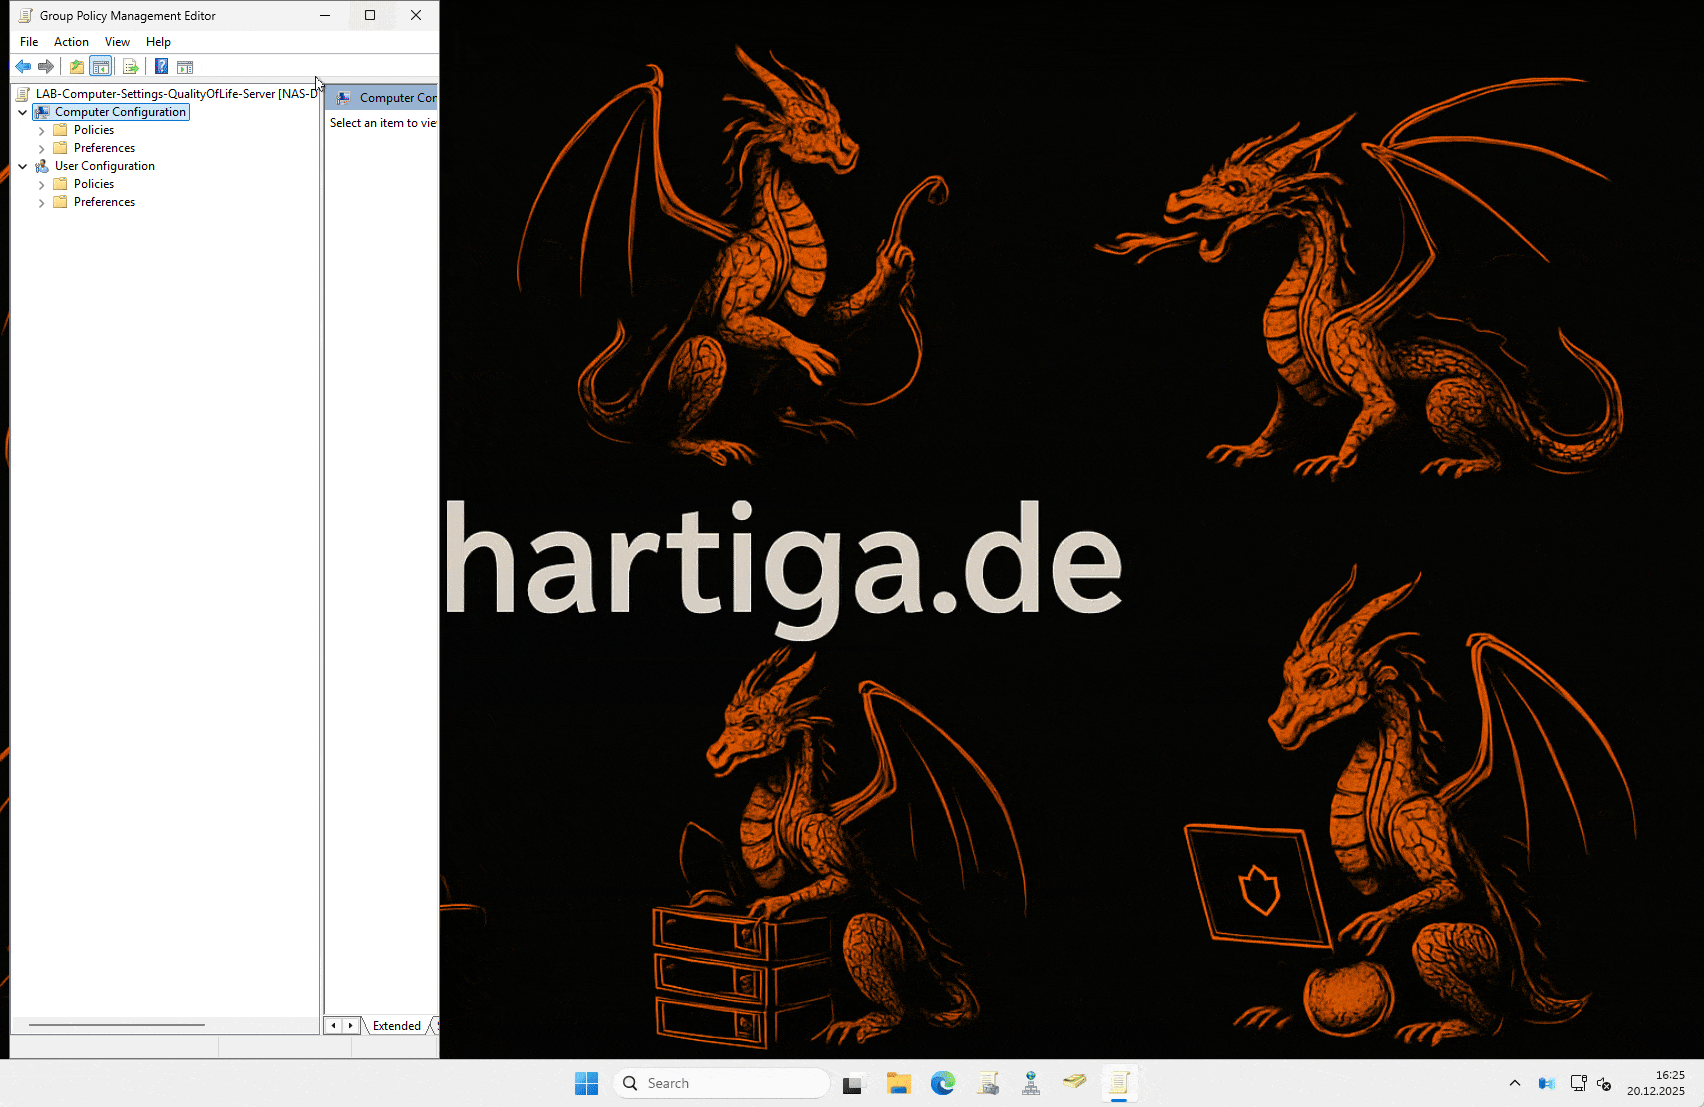Click the taskbar Search box
The width and height of the screenshot is (1704, 1107).
pyautogui.click(x=722, y=1083)
